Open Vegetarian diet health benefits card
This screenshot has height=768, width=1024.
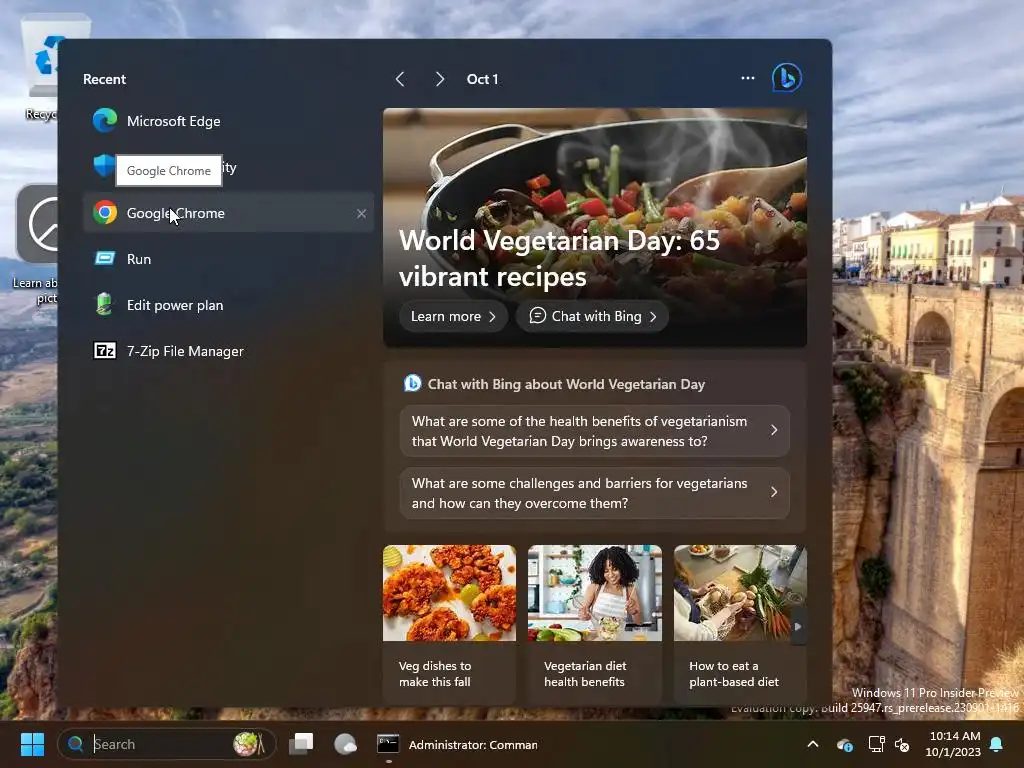[x=594, y=624]
